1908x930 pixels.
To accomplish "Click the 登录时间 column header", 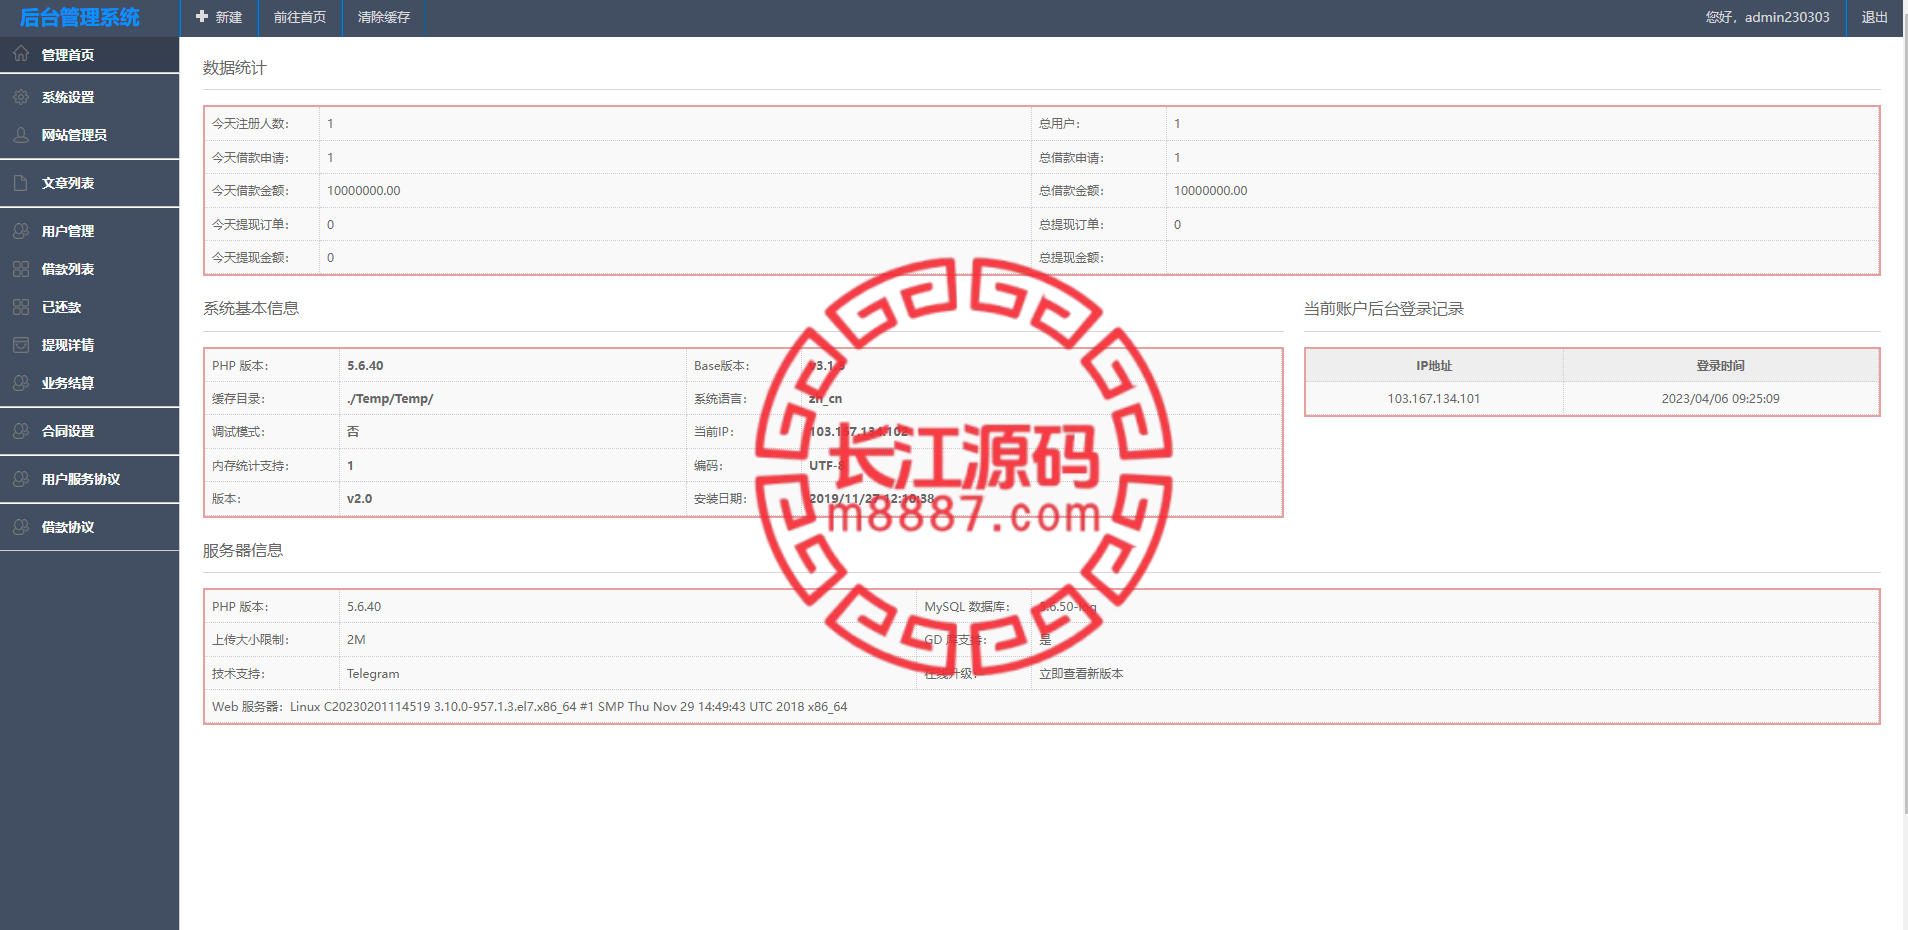I will 1721,365.
